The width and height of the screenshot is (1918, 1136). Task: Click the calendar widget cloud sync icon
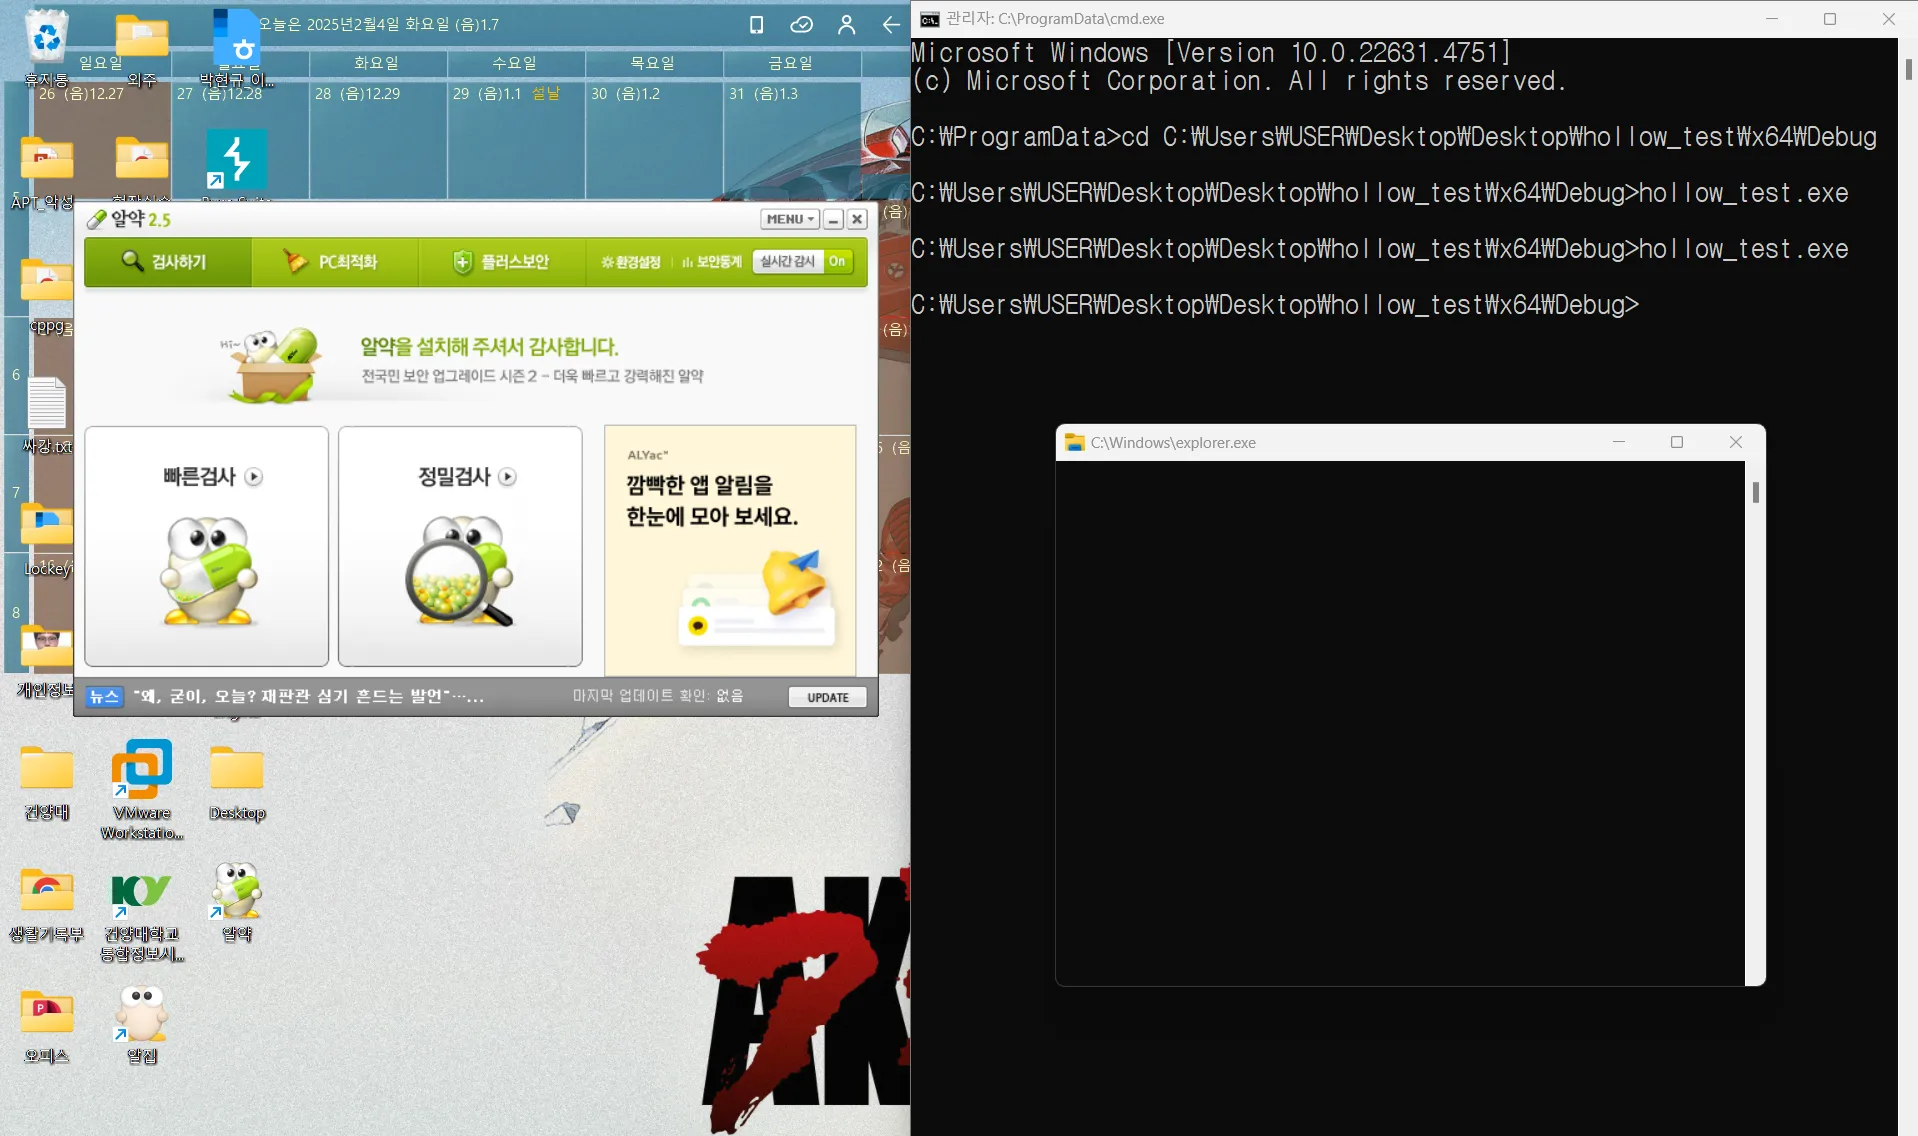801,25
